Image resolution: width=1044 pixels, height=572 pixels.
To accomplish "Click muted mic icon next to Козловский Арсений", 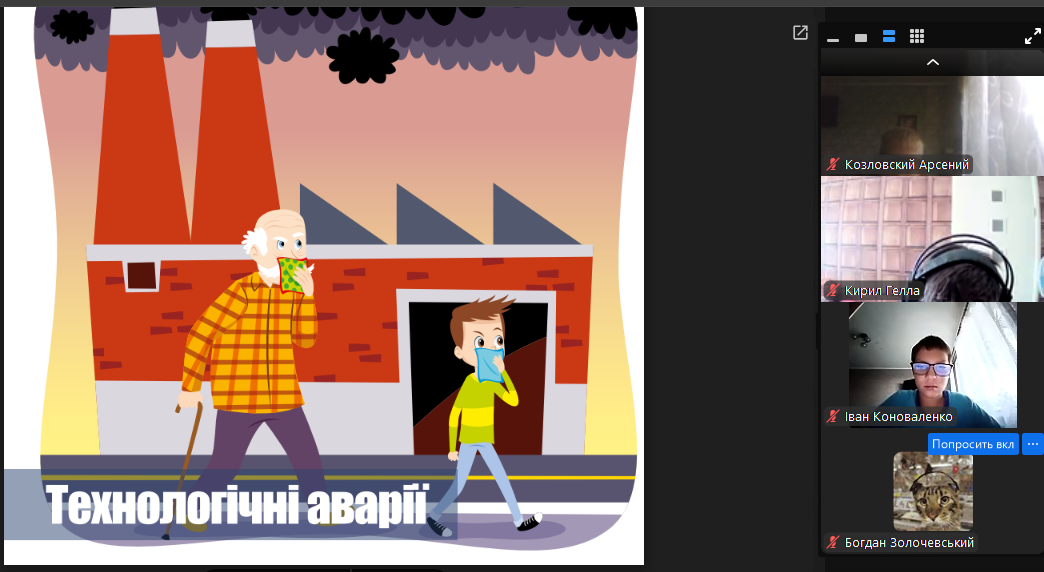I will tap(833, 164).
